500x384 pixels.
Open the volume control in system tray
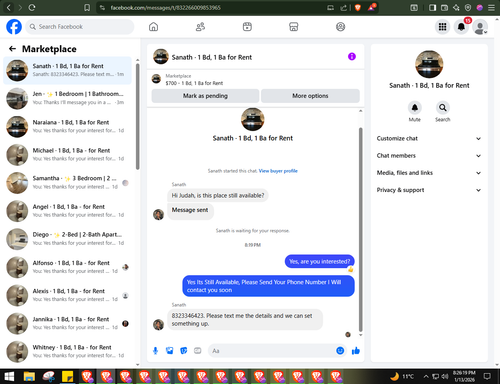pyautogui.click(x=445, y=376)
